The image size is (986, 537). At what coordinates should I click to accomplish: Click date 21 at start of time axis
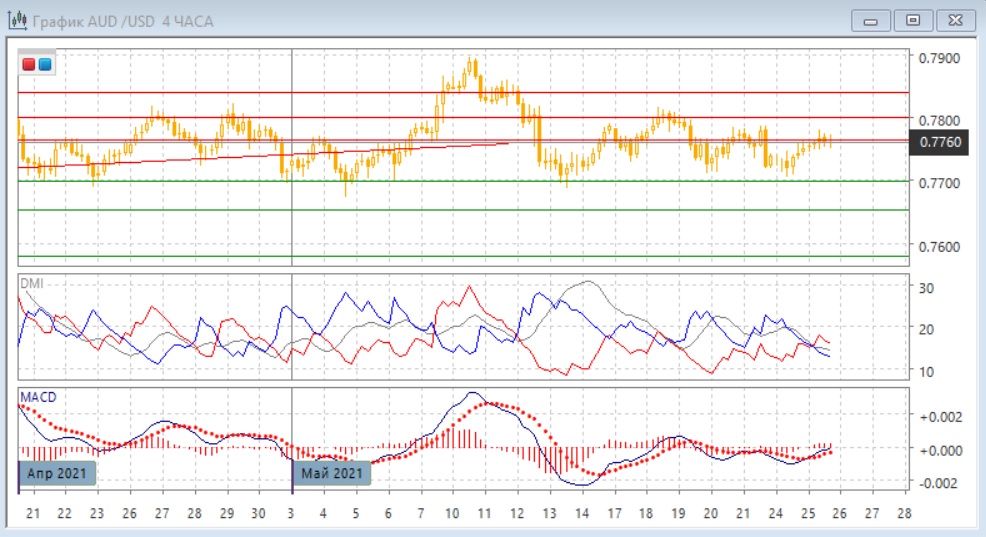pos(32,513)
